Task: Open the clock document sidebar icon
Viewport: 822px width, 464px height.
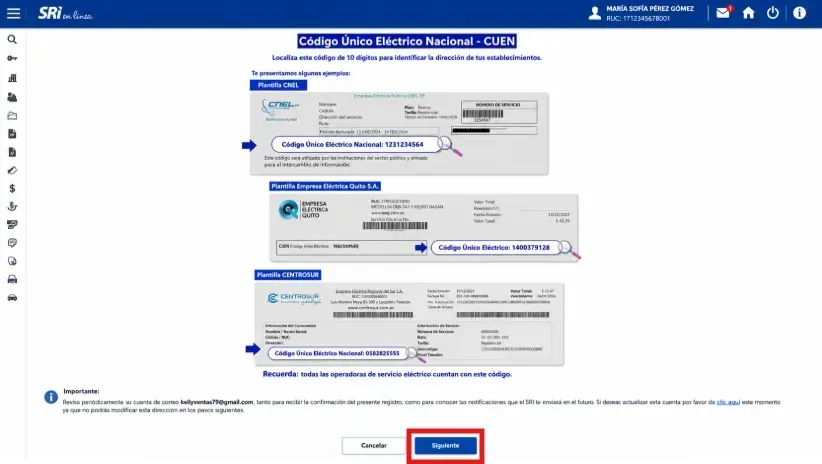Action: (12, 261)
